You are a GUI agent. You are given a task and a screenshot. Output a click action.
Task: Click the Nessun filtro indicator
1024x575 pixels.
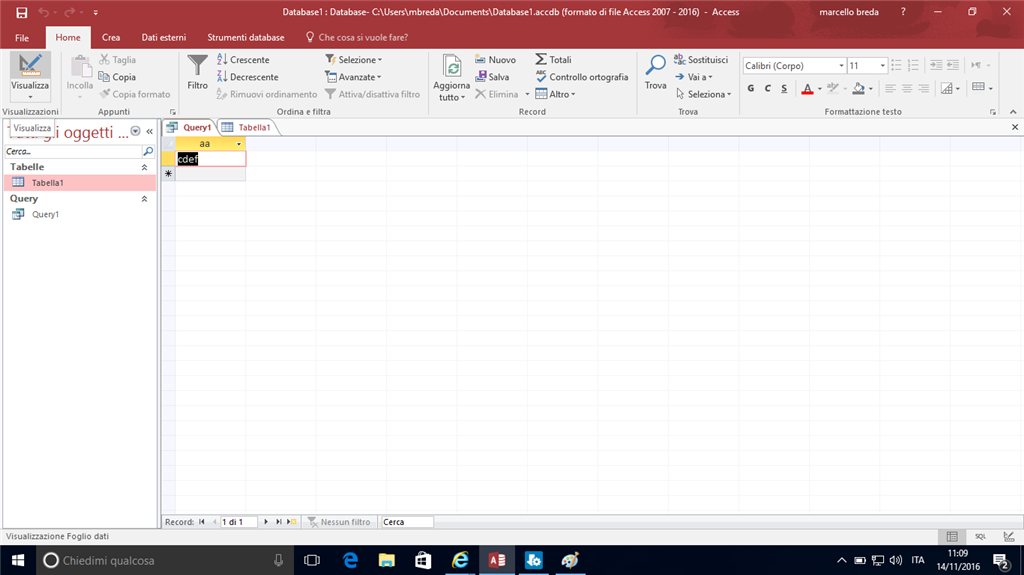[340, 521]
